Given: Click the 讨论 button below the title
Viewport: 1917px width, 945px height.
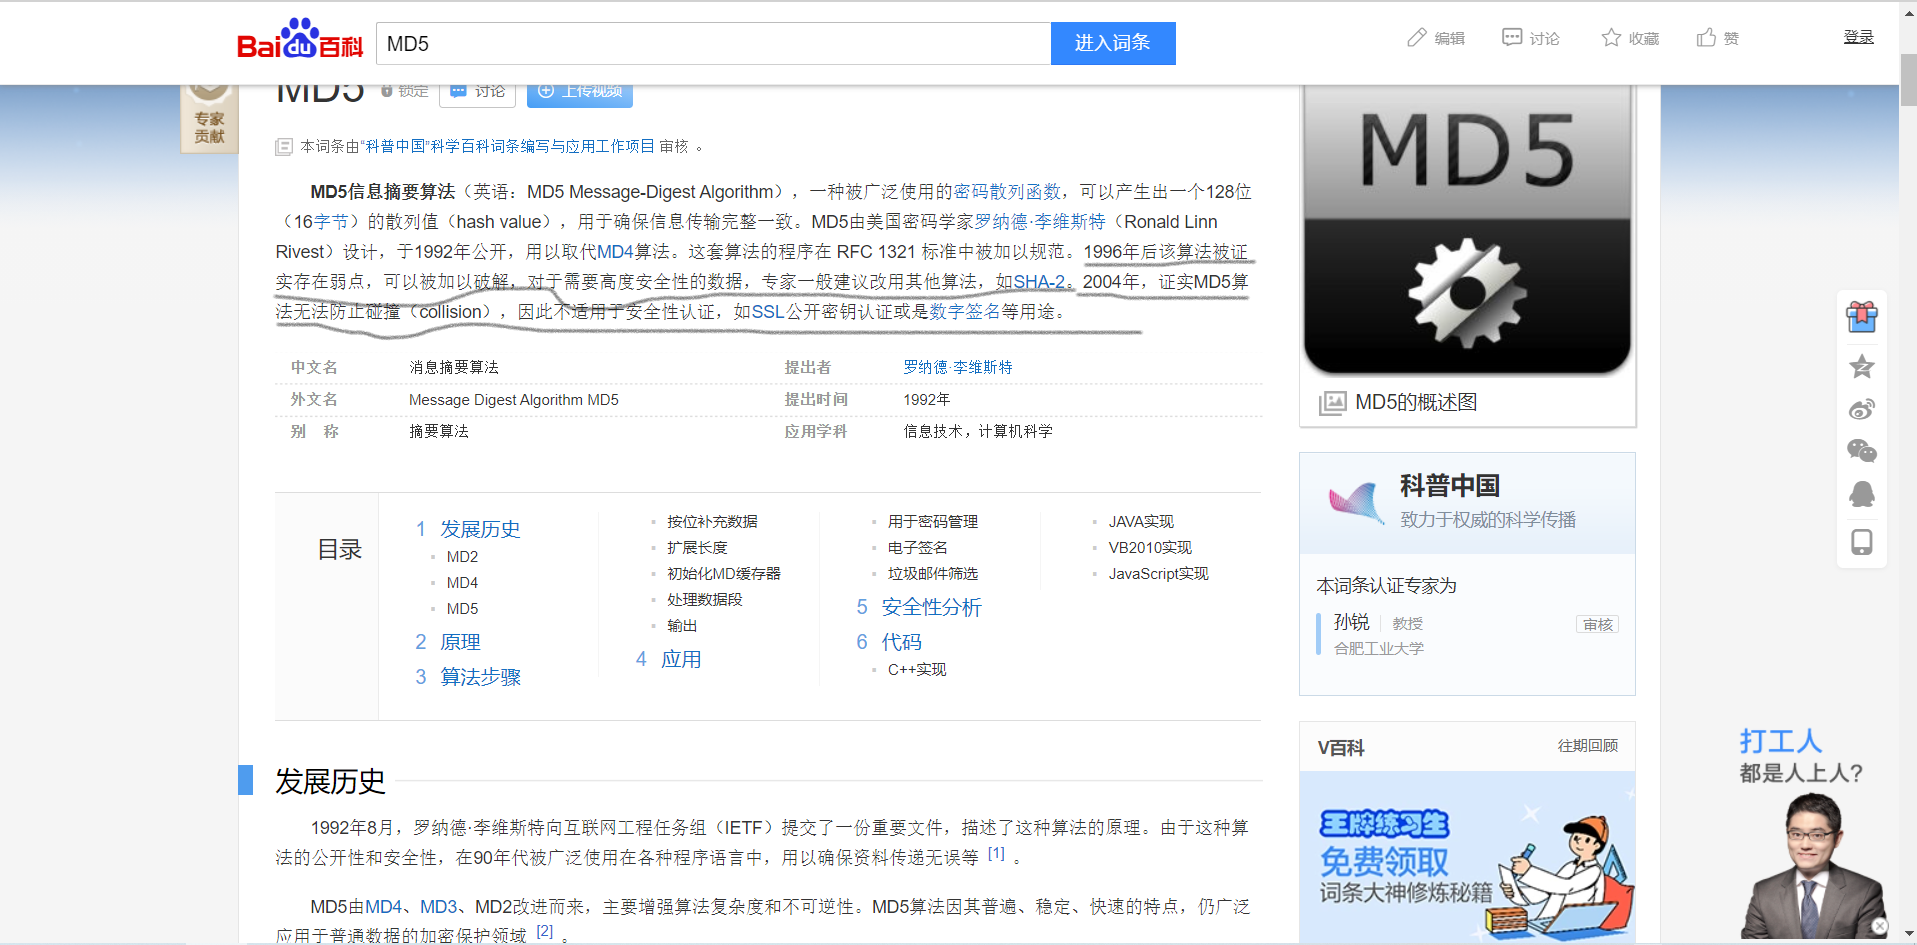Looking at the screenshot, I should coord(477,91).
